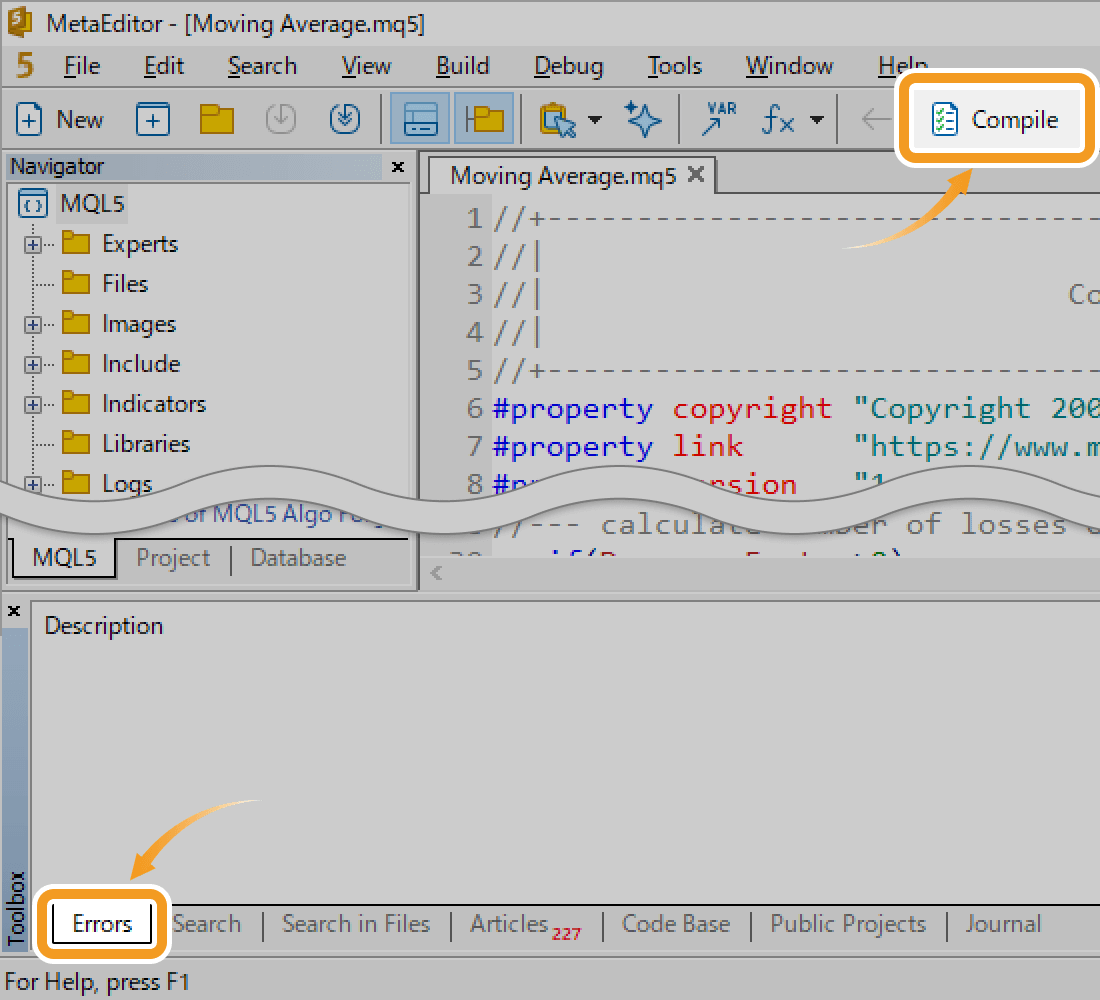
Task: Toggle the Toolbox panel toolbar button
Action: point(420,120)
